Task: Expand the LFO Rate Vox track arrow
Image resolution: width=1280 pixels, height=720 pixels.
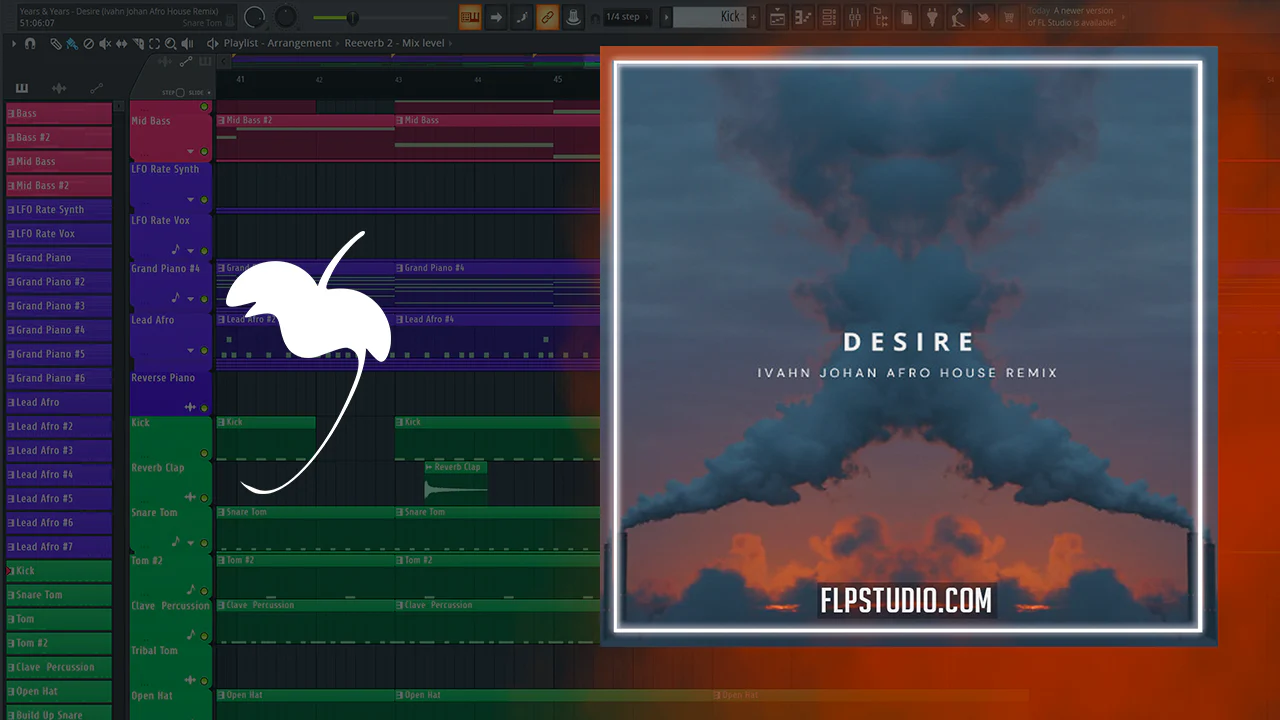Action: (193, 251)
